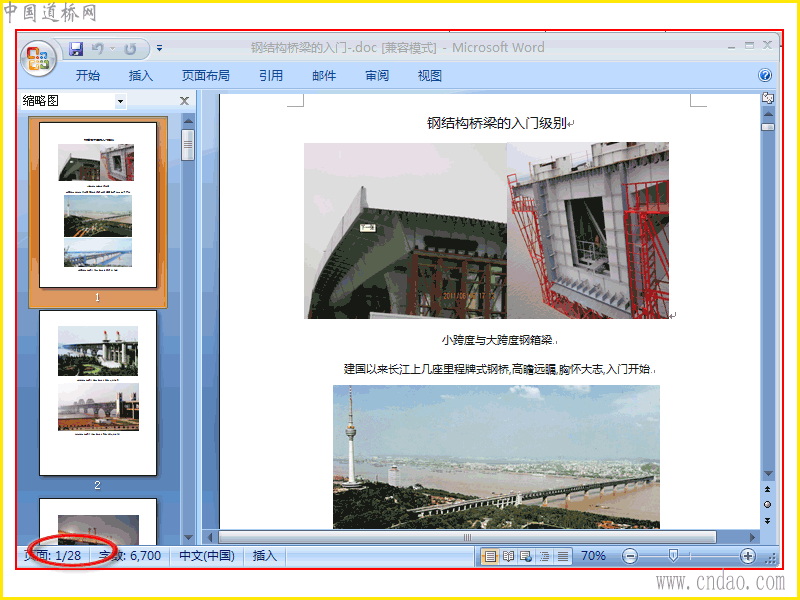Select page 2 thumbnail
This screenshot has width=800, height=600.
98,393
